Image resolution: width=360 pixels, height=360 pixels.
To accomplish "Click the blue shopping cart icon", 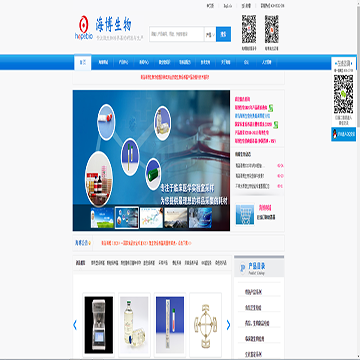I will pos(245,214).
